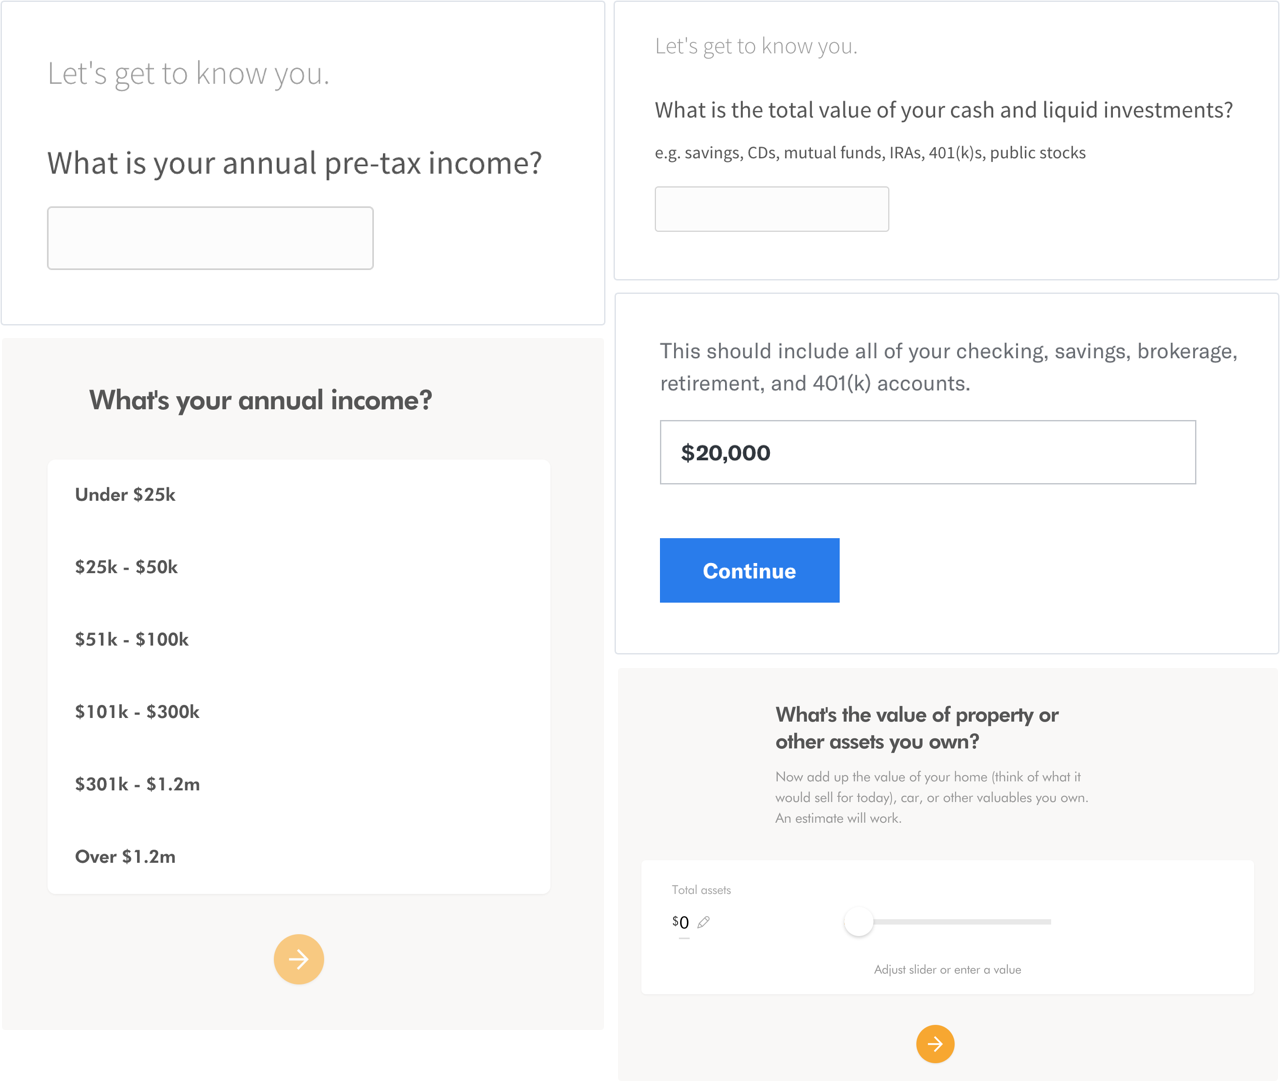Select the Over $1.2m income option

click(125, 857)
